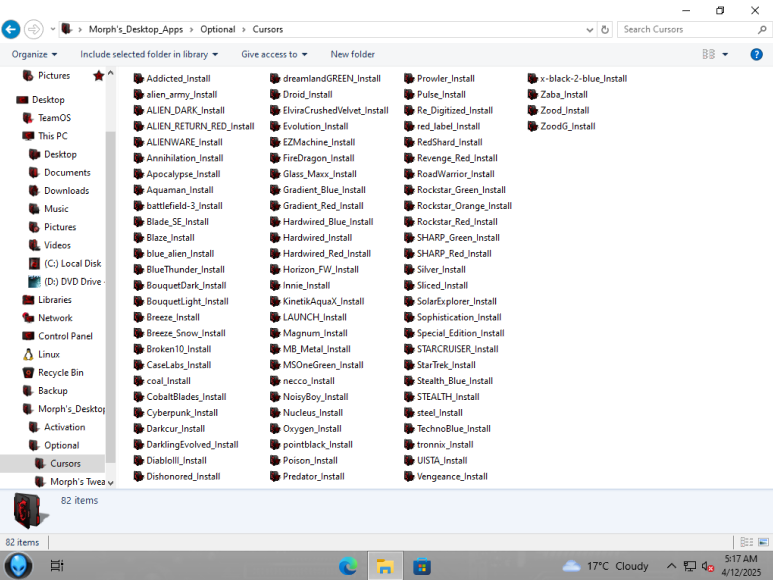Click Morph's_Desktop_Apps in breadcrumb path
This screenshot has width=773, height=580.
[x=136, y=30]
